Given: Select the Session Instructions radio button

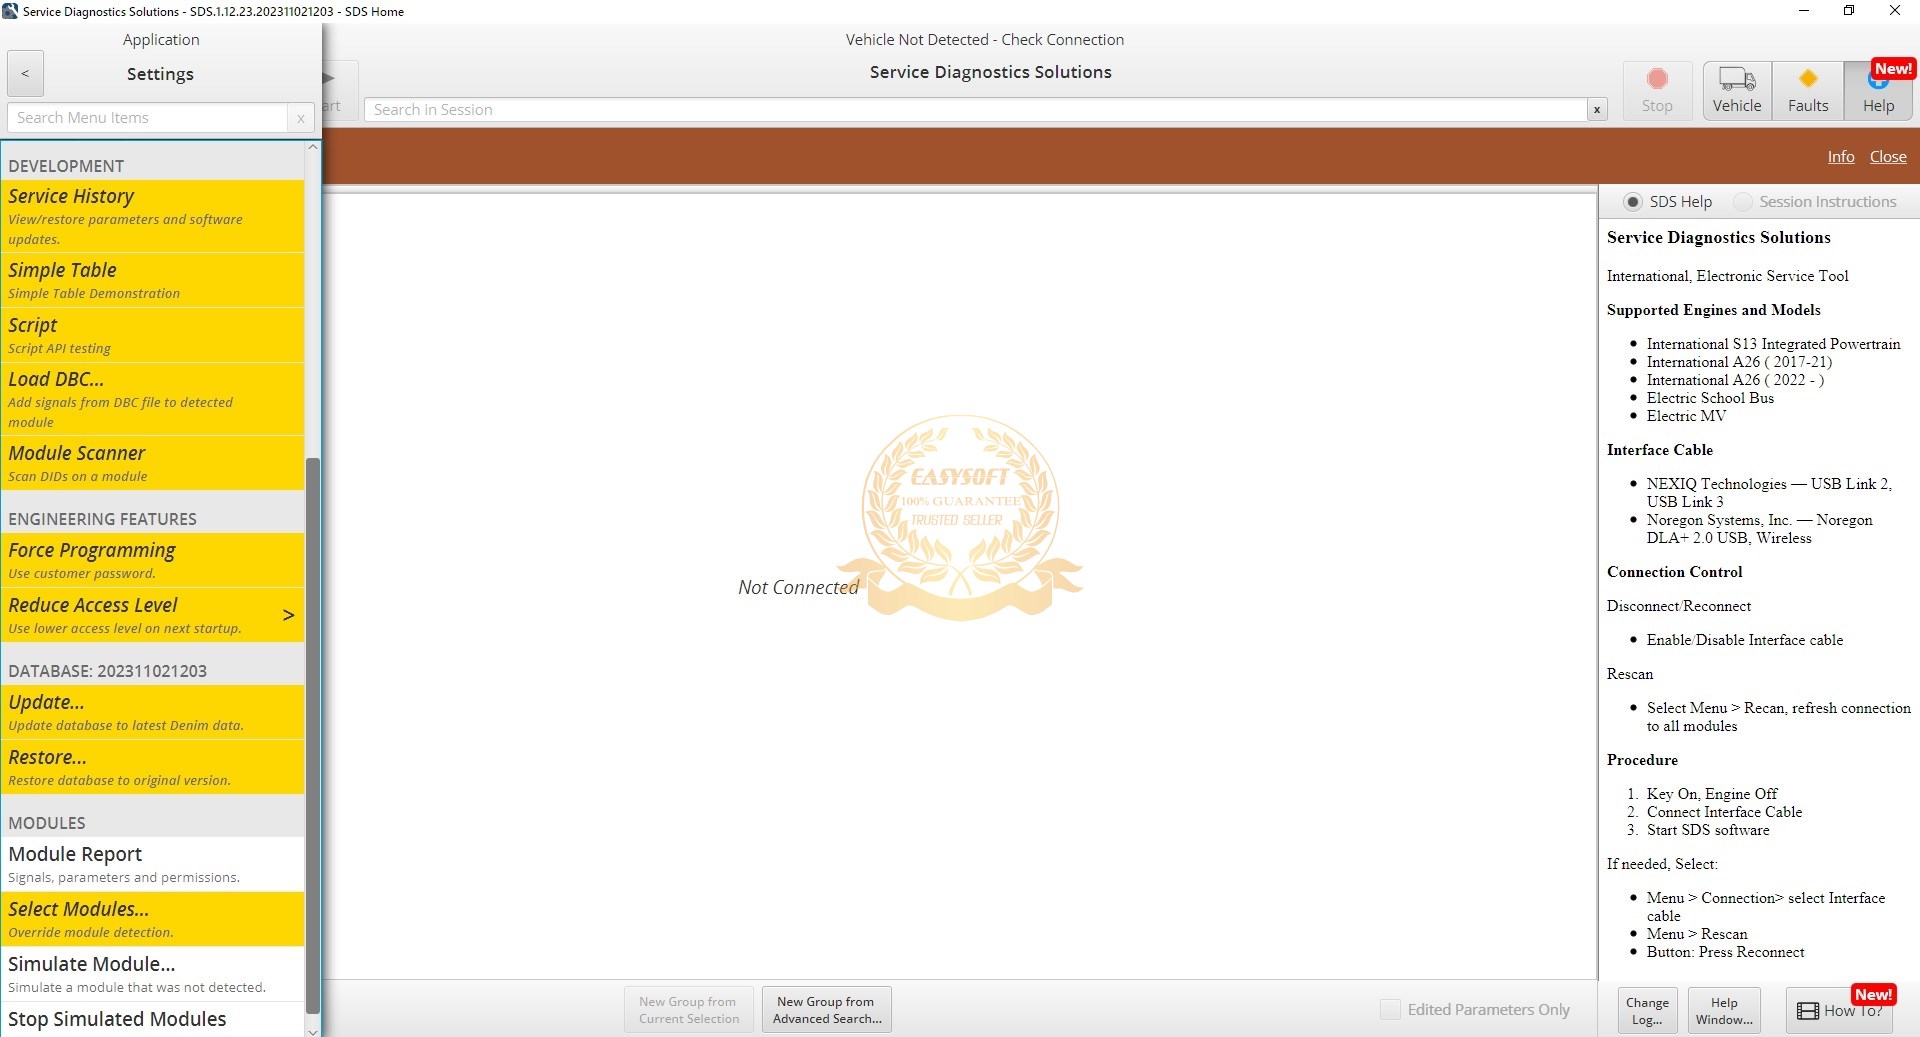Looking at the screenshot, I should (1743, 202).
